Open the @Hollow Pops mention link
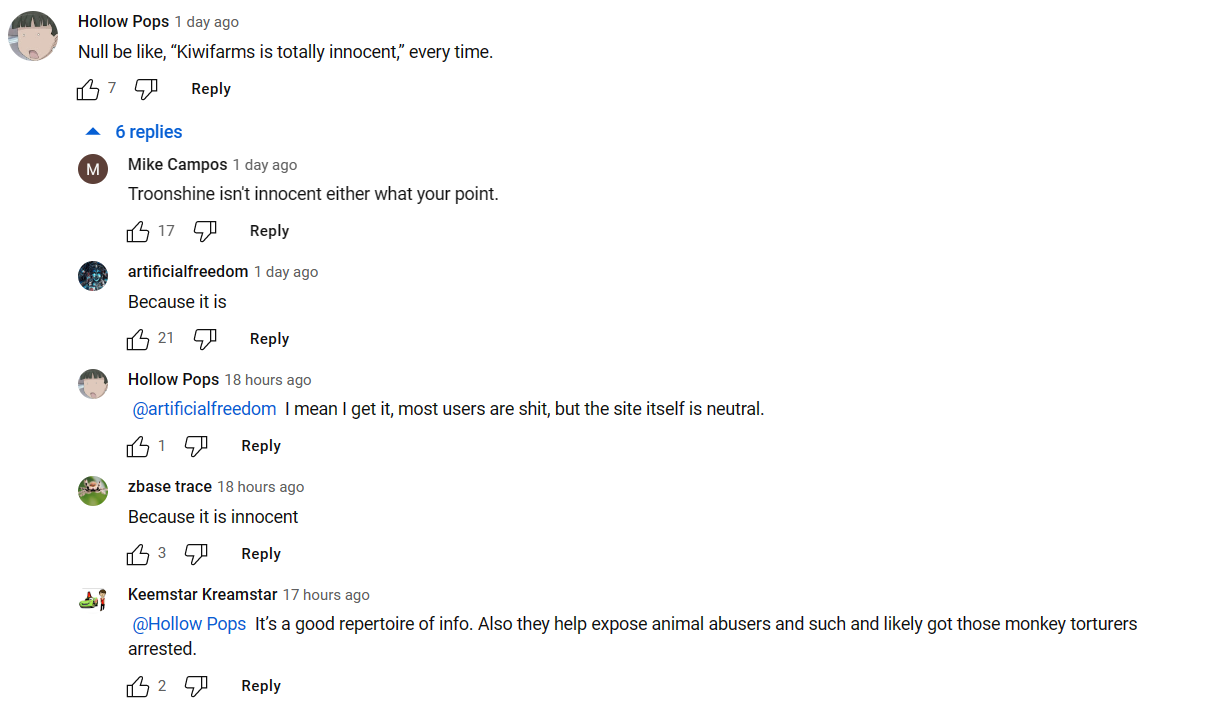Viewport: 1205px width, 717px height. (x=189, y=624)
